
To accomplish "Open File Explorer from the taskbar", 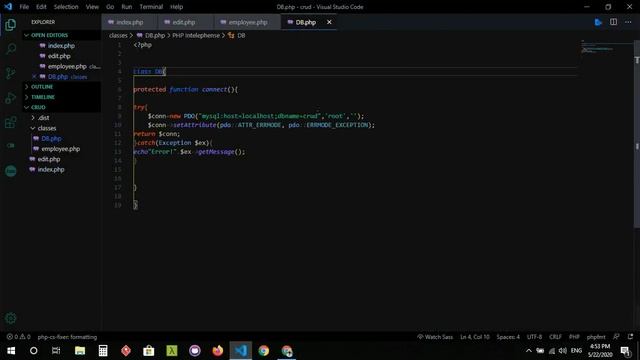I will click(x=80, y=351).
